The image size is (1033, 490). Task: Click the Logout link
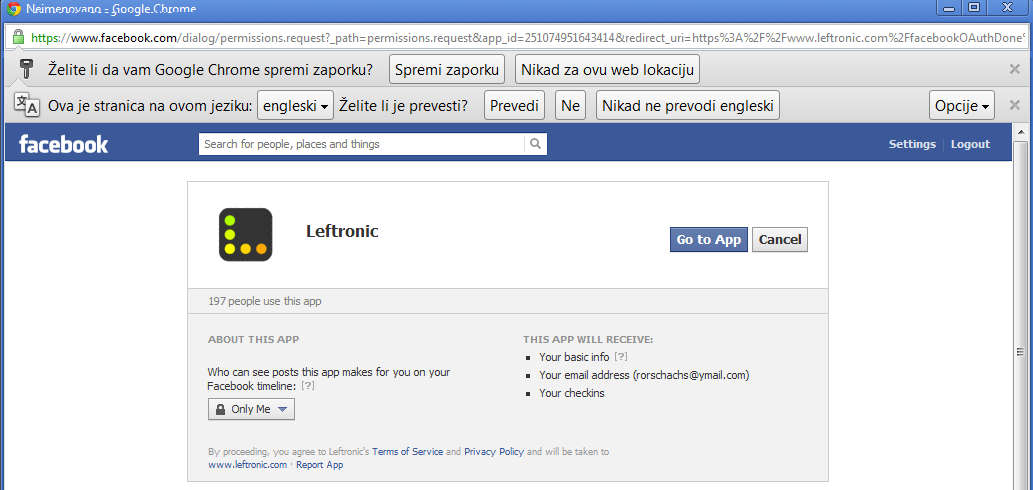(970, 144)
